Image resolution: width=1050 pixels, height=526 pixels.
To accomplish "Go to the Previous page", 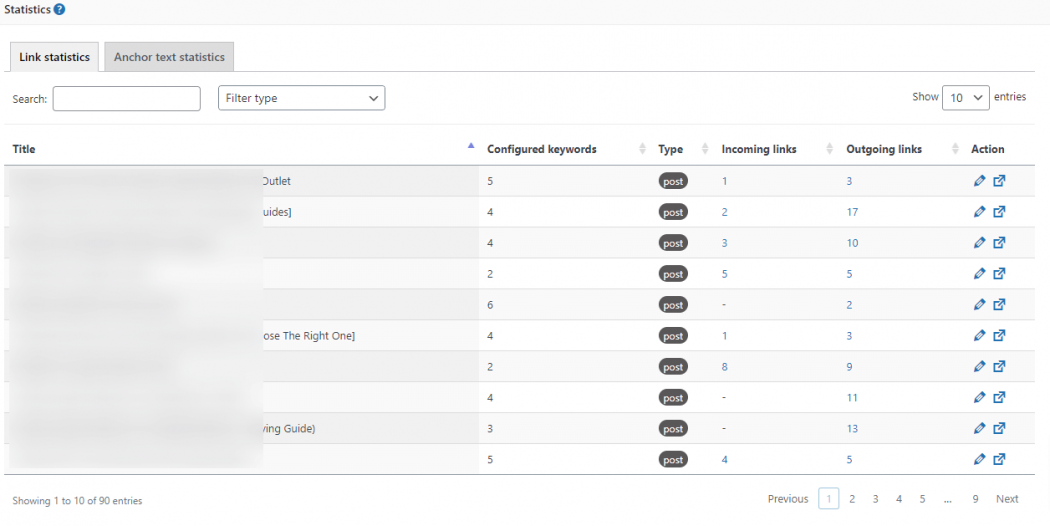I will pyautogui.click(x=788, y=499).
